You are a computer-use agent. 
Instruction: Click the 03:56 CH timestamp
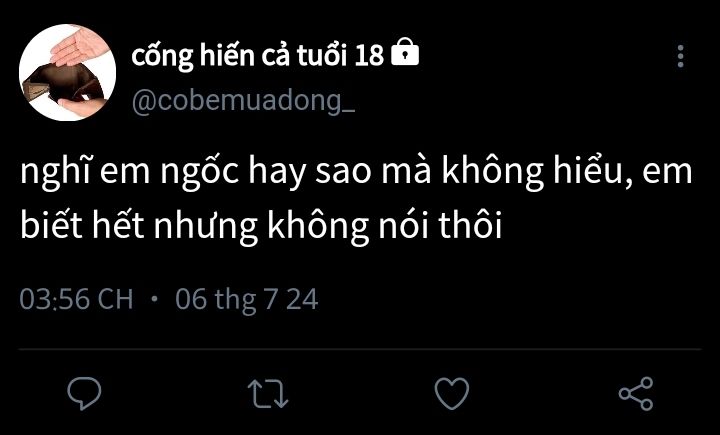76,299
